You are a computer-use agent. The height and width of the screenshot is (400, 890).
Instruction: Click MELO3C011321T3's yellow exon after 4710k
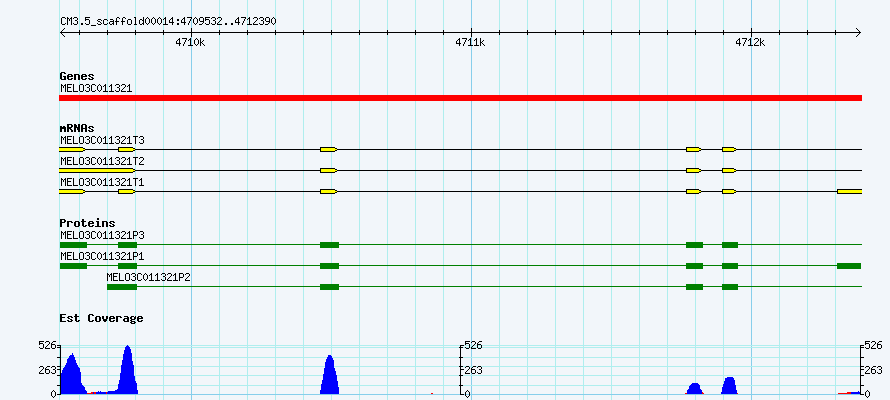pyautogui.click(x=329, y=149)
